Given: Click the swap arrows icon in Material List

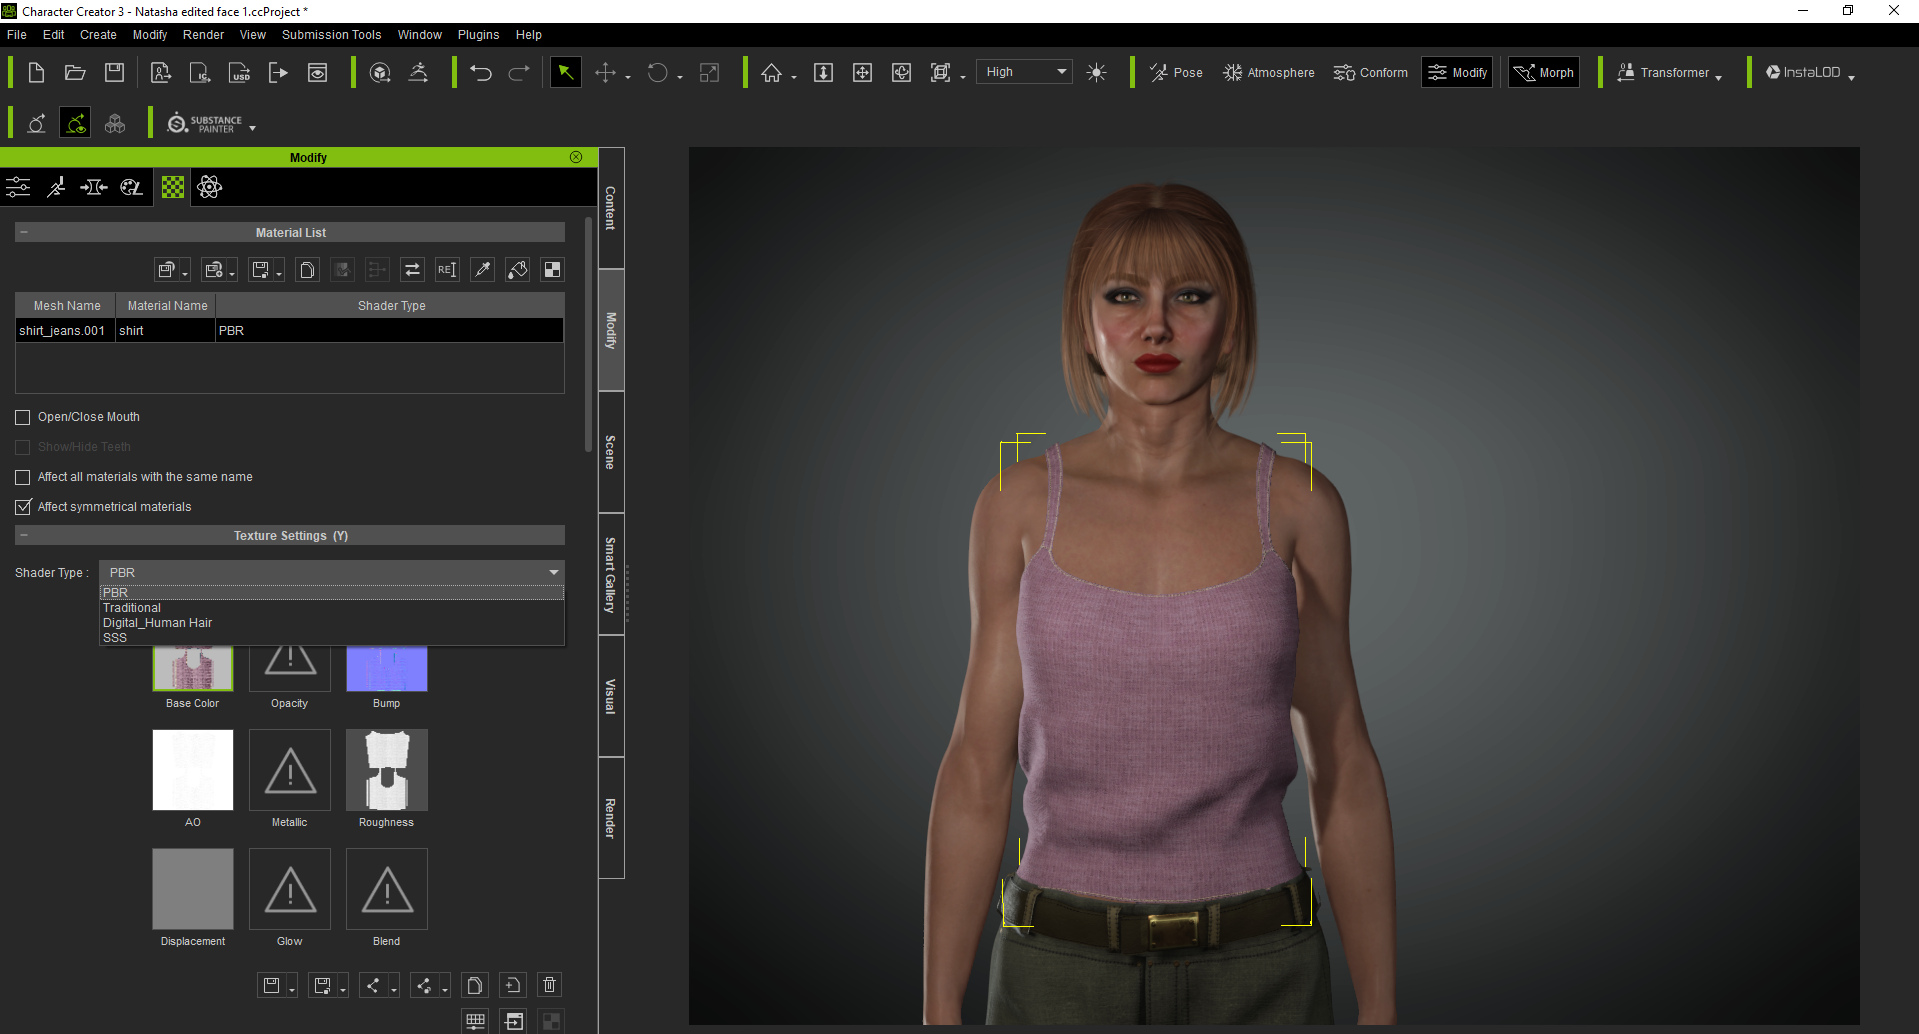Looking at the screenshot, I should point(412,270).
